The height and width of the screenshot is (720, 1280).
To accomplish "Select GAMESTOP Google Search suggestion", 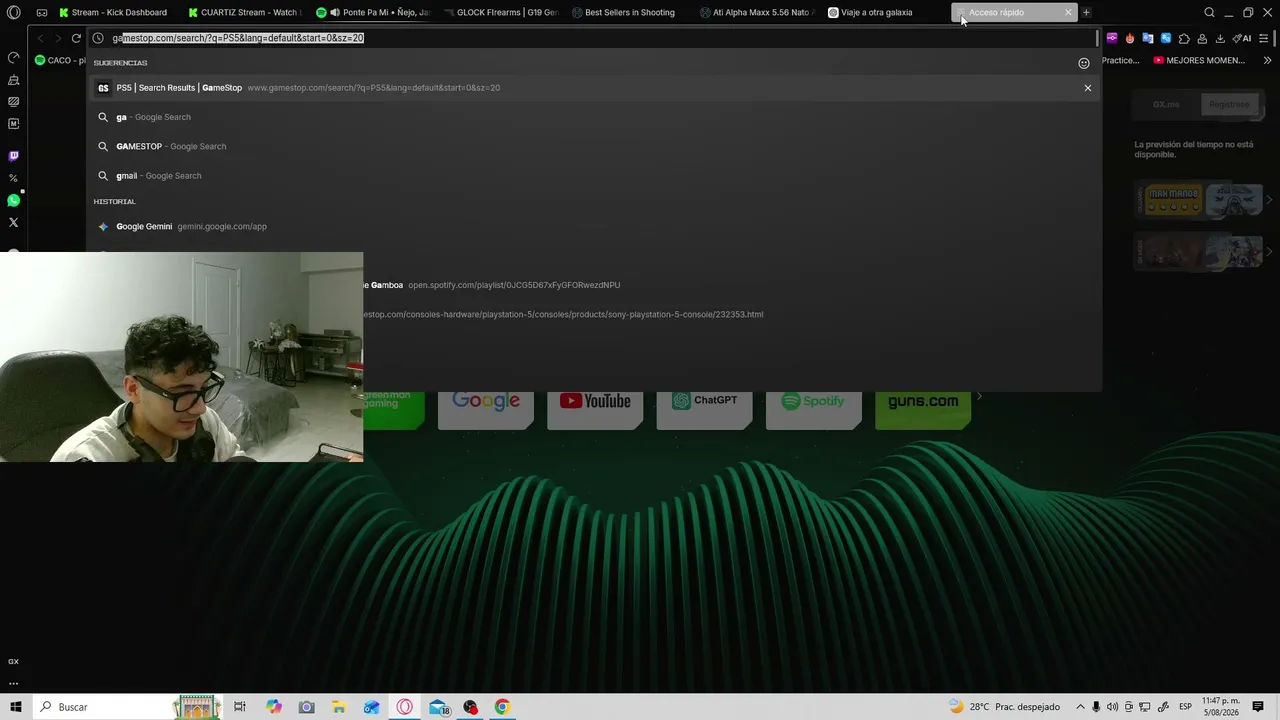I will tap(594, 146).
